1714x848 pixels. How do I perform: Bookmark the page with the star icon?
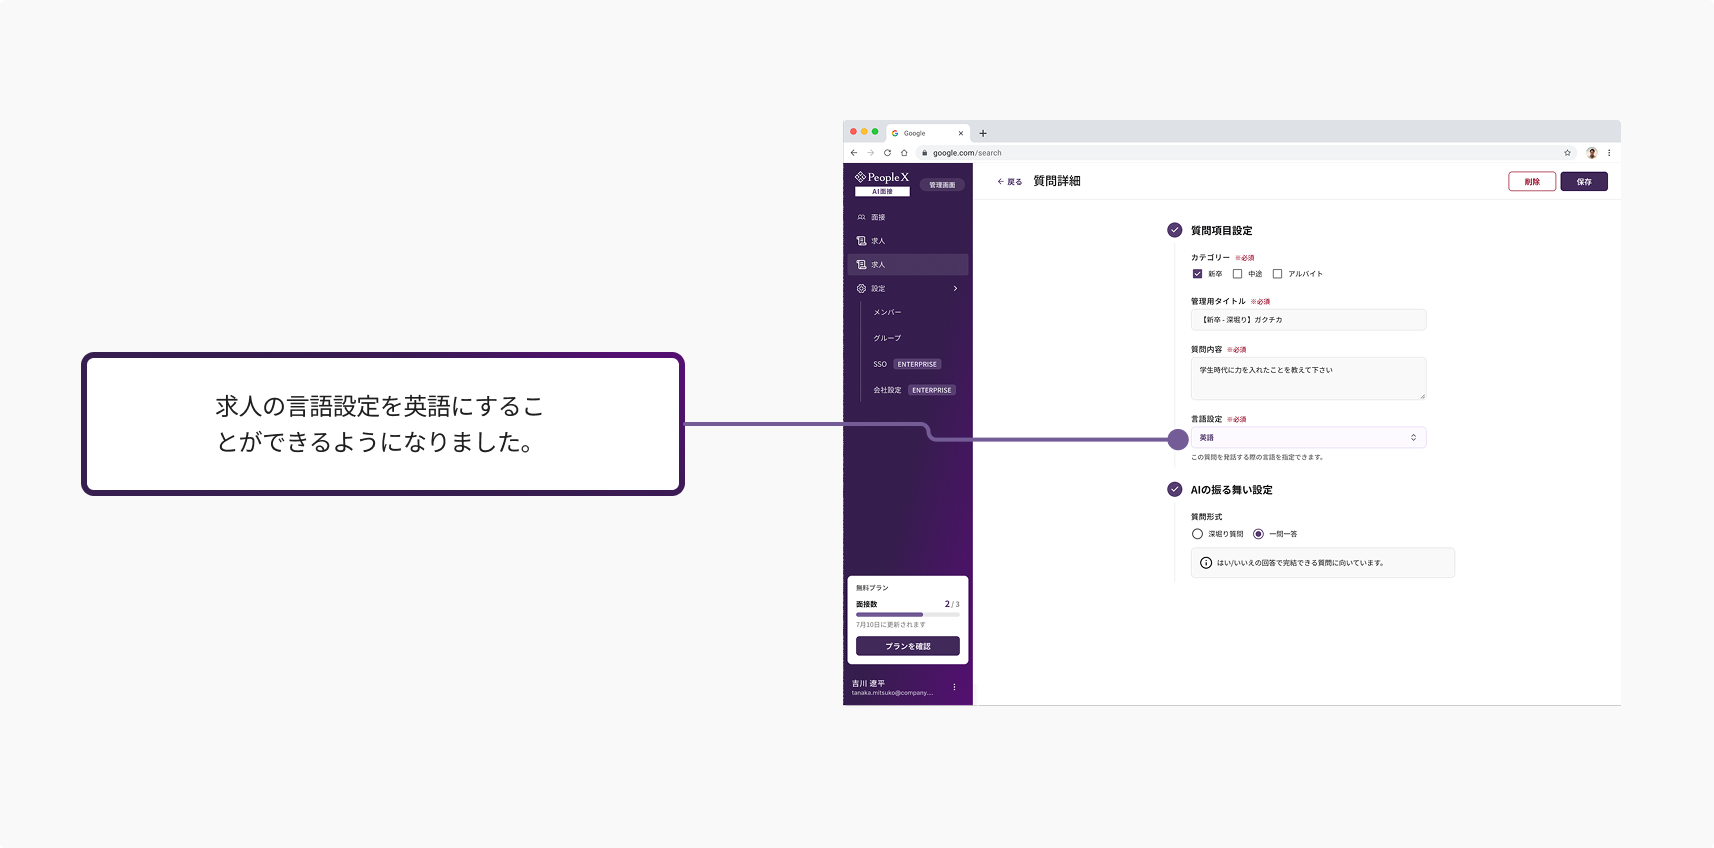(x=1567, y=153)
